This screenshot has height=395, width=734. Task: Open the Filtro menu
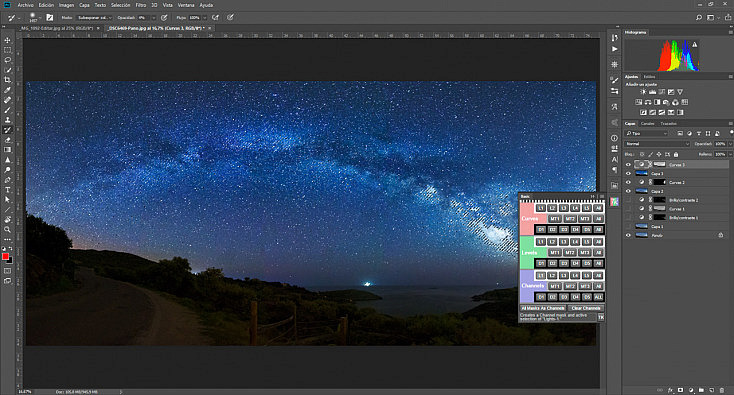tap(140, 5)
